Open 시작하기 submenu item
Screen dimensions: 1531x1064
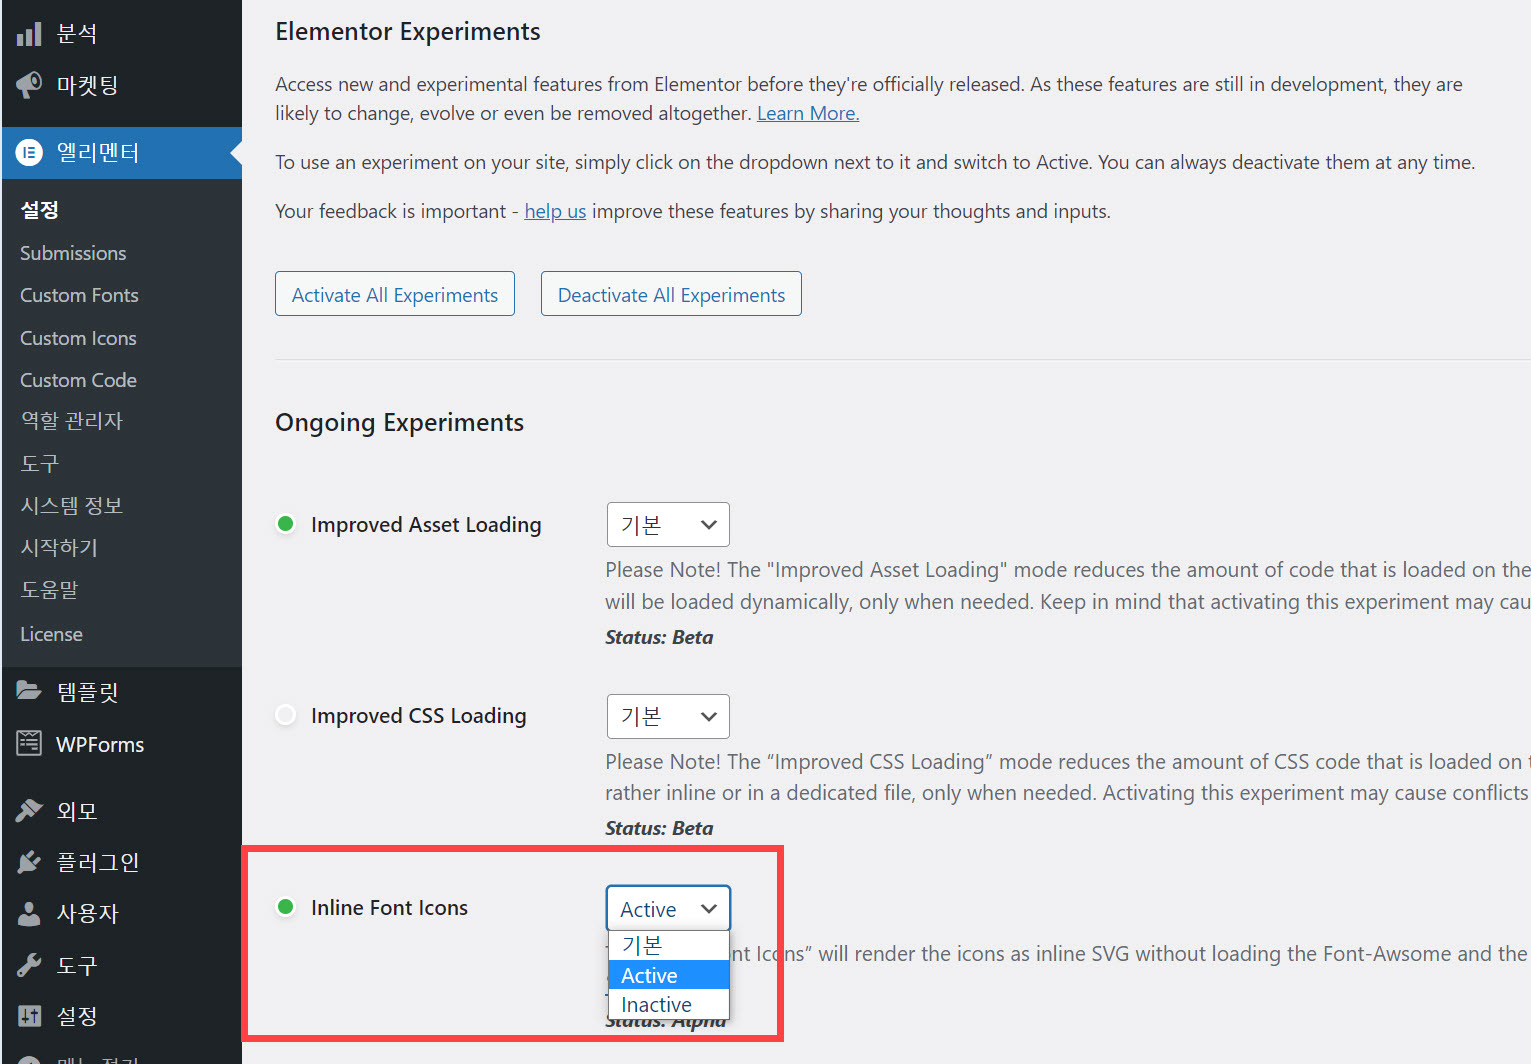[x=59, y=548]
